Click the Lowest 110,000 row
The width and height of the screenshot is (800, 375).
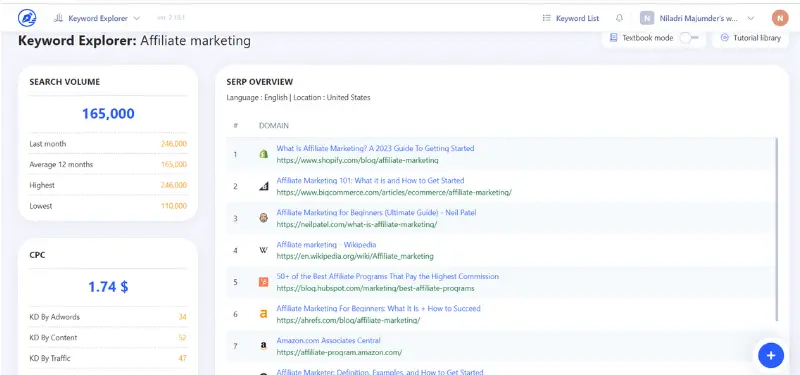click(108, 206)
